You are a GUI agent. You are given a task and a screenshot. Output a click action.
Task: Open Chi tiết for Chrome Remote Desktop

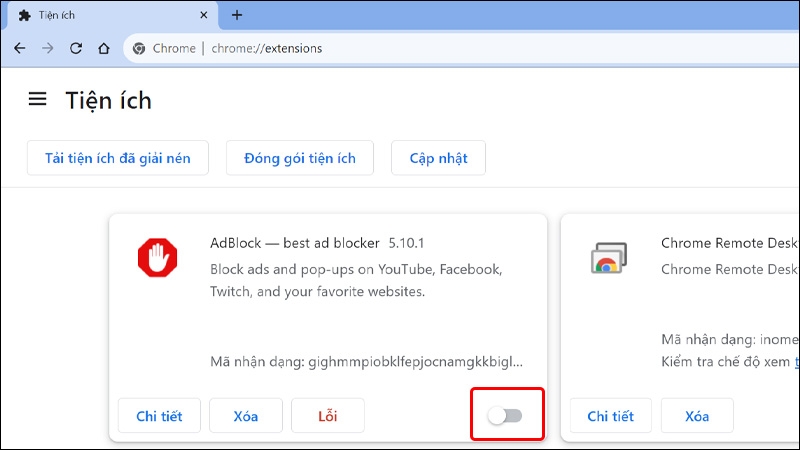click(x=611, y=416)
